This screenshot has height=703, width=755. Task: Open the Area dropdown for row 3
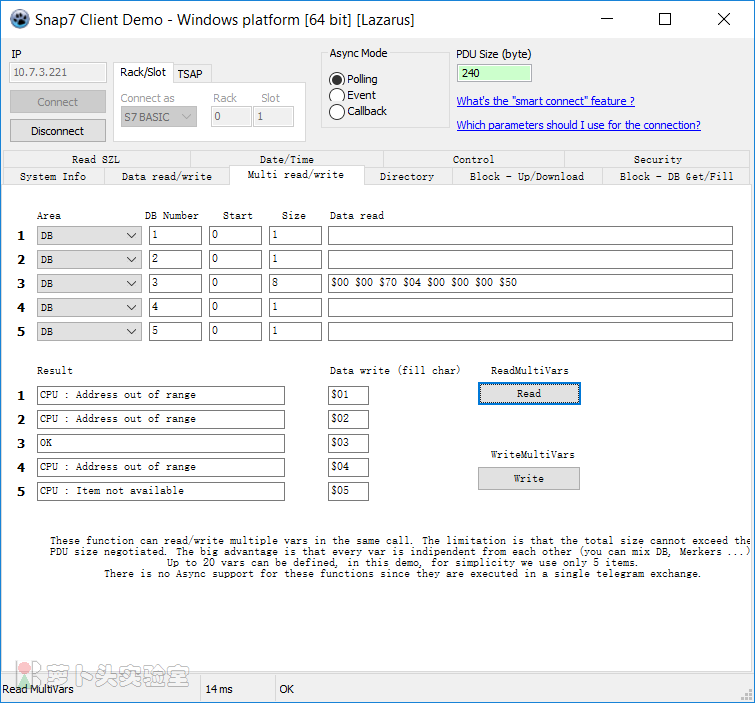90,284
